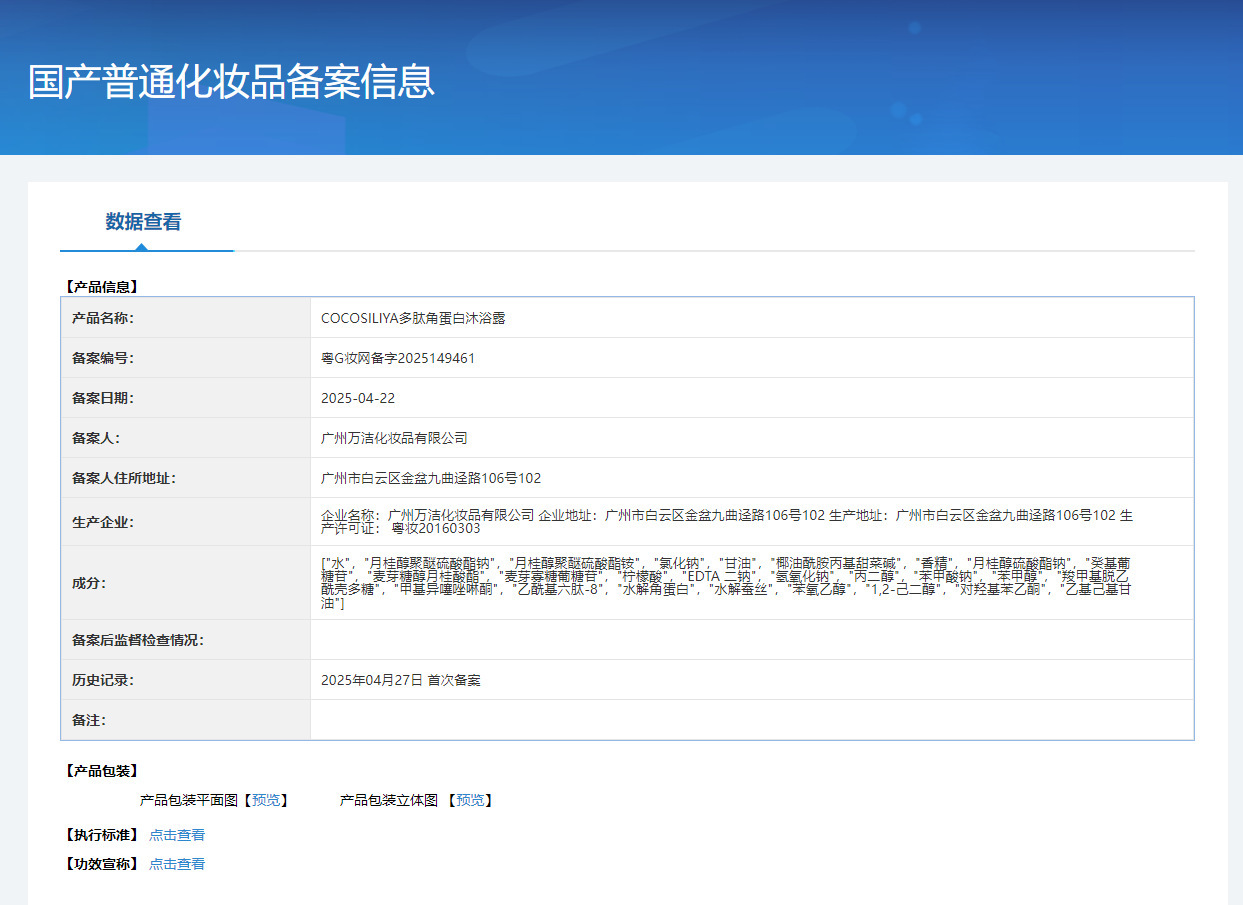This screenshot has height=905, width=1243.
Task: Click the 备案编号 row label
Action: (103, 358)
